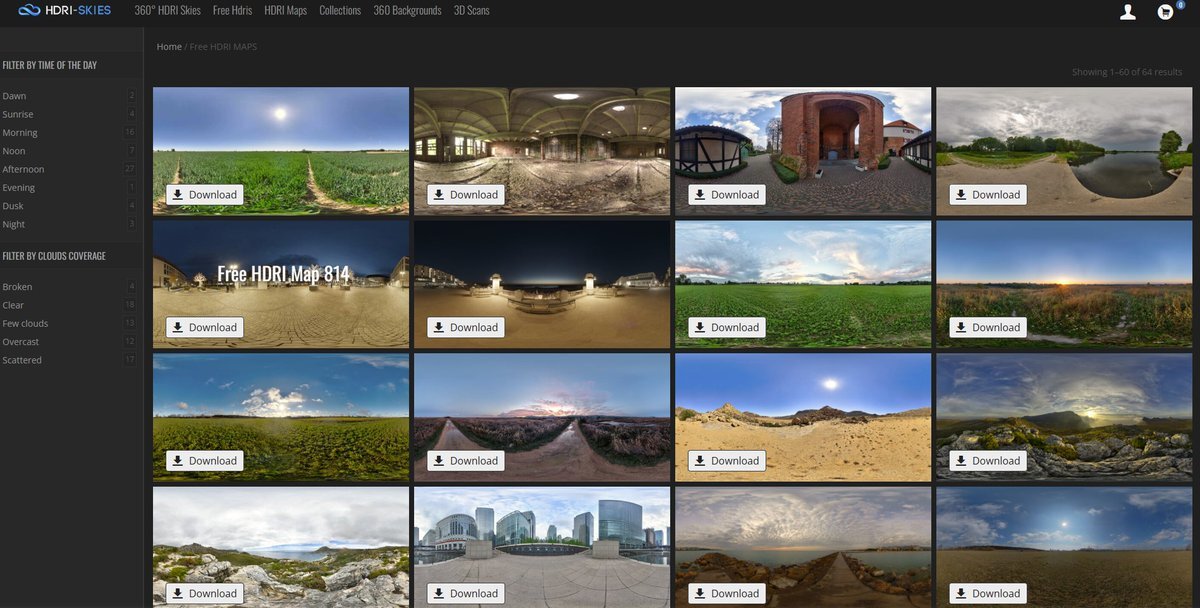Click the Home breadcrumb link
The height and width of the screenshot is (608, 1200).
(x=169, y=47)
